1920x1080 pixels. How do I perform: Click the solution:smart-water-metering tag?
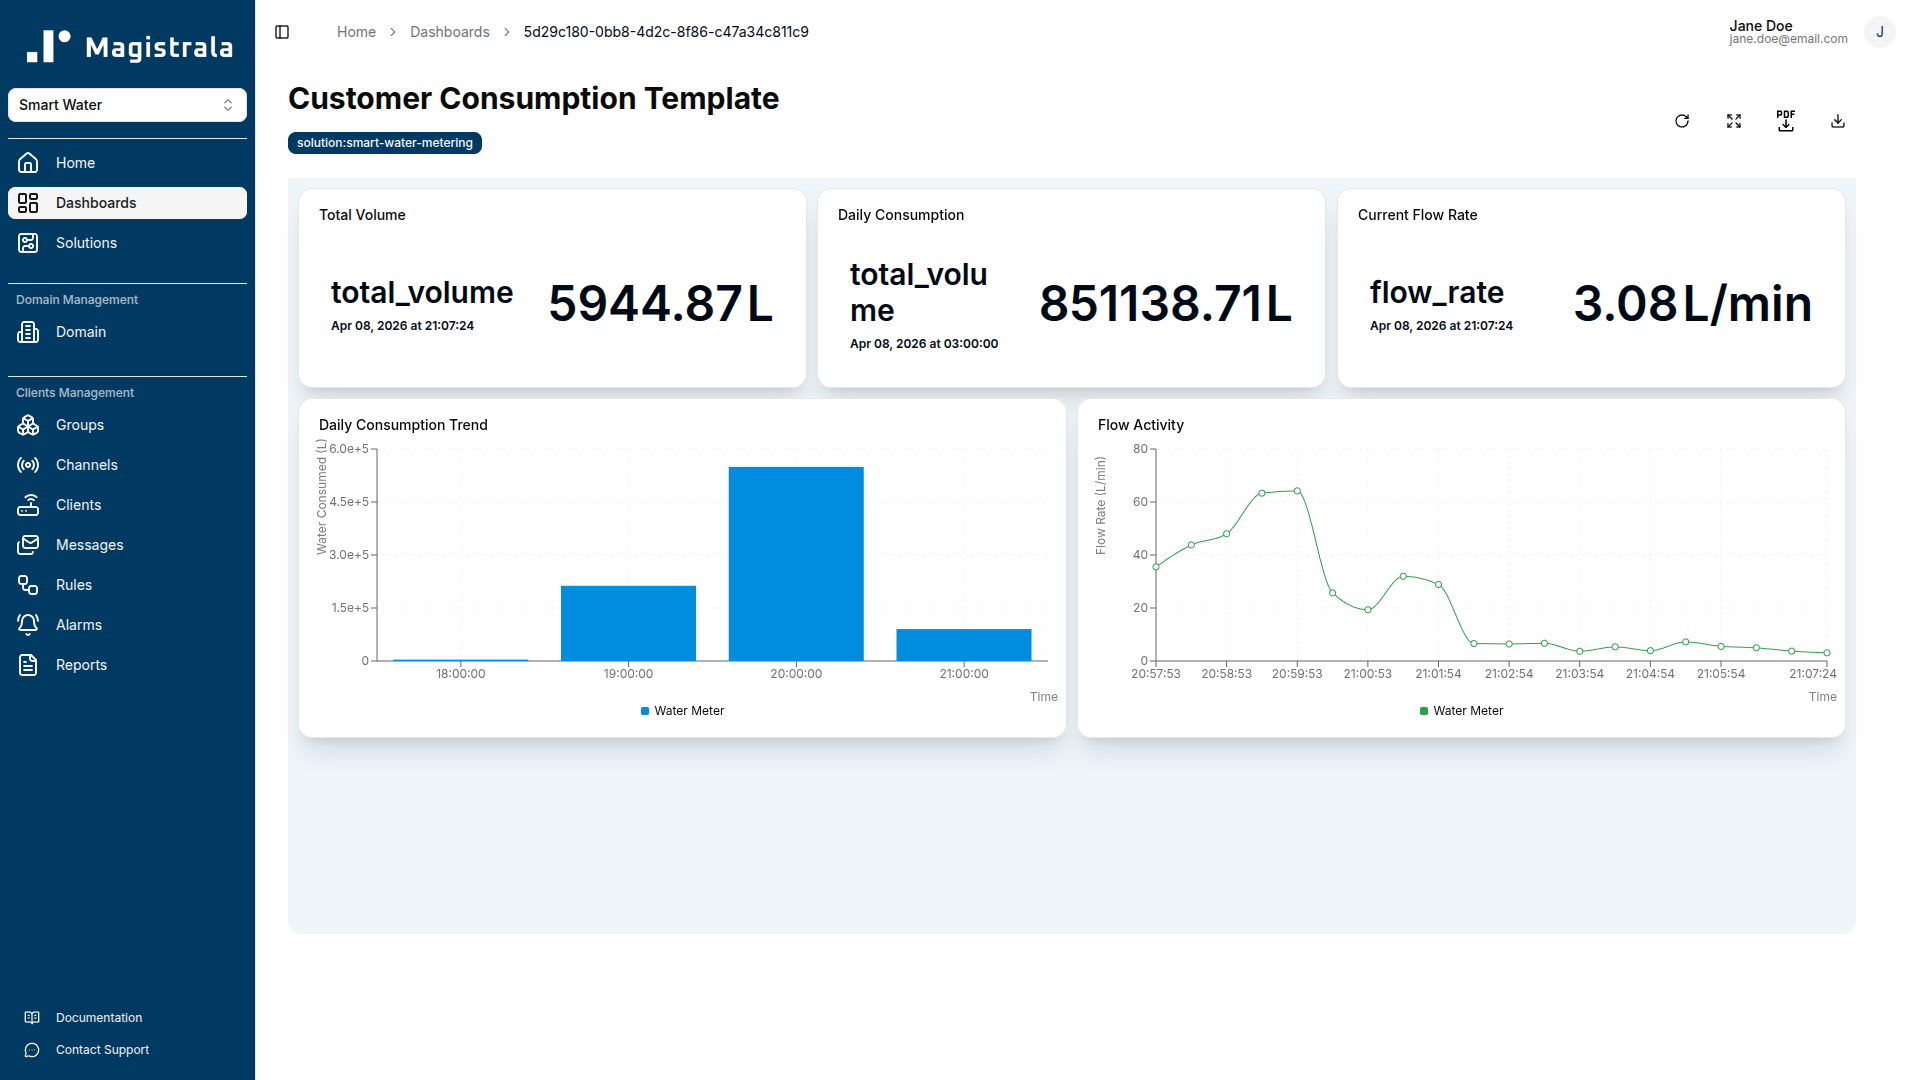coord(384,142)
